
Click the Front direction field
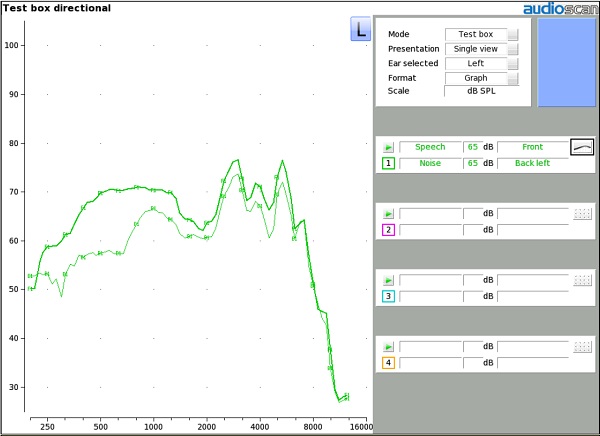coord(533,147)
